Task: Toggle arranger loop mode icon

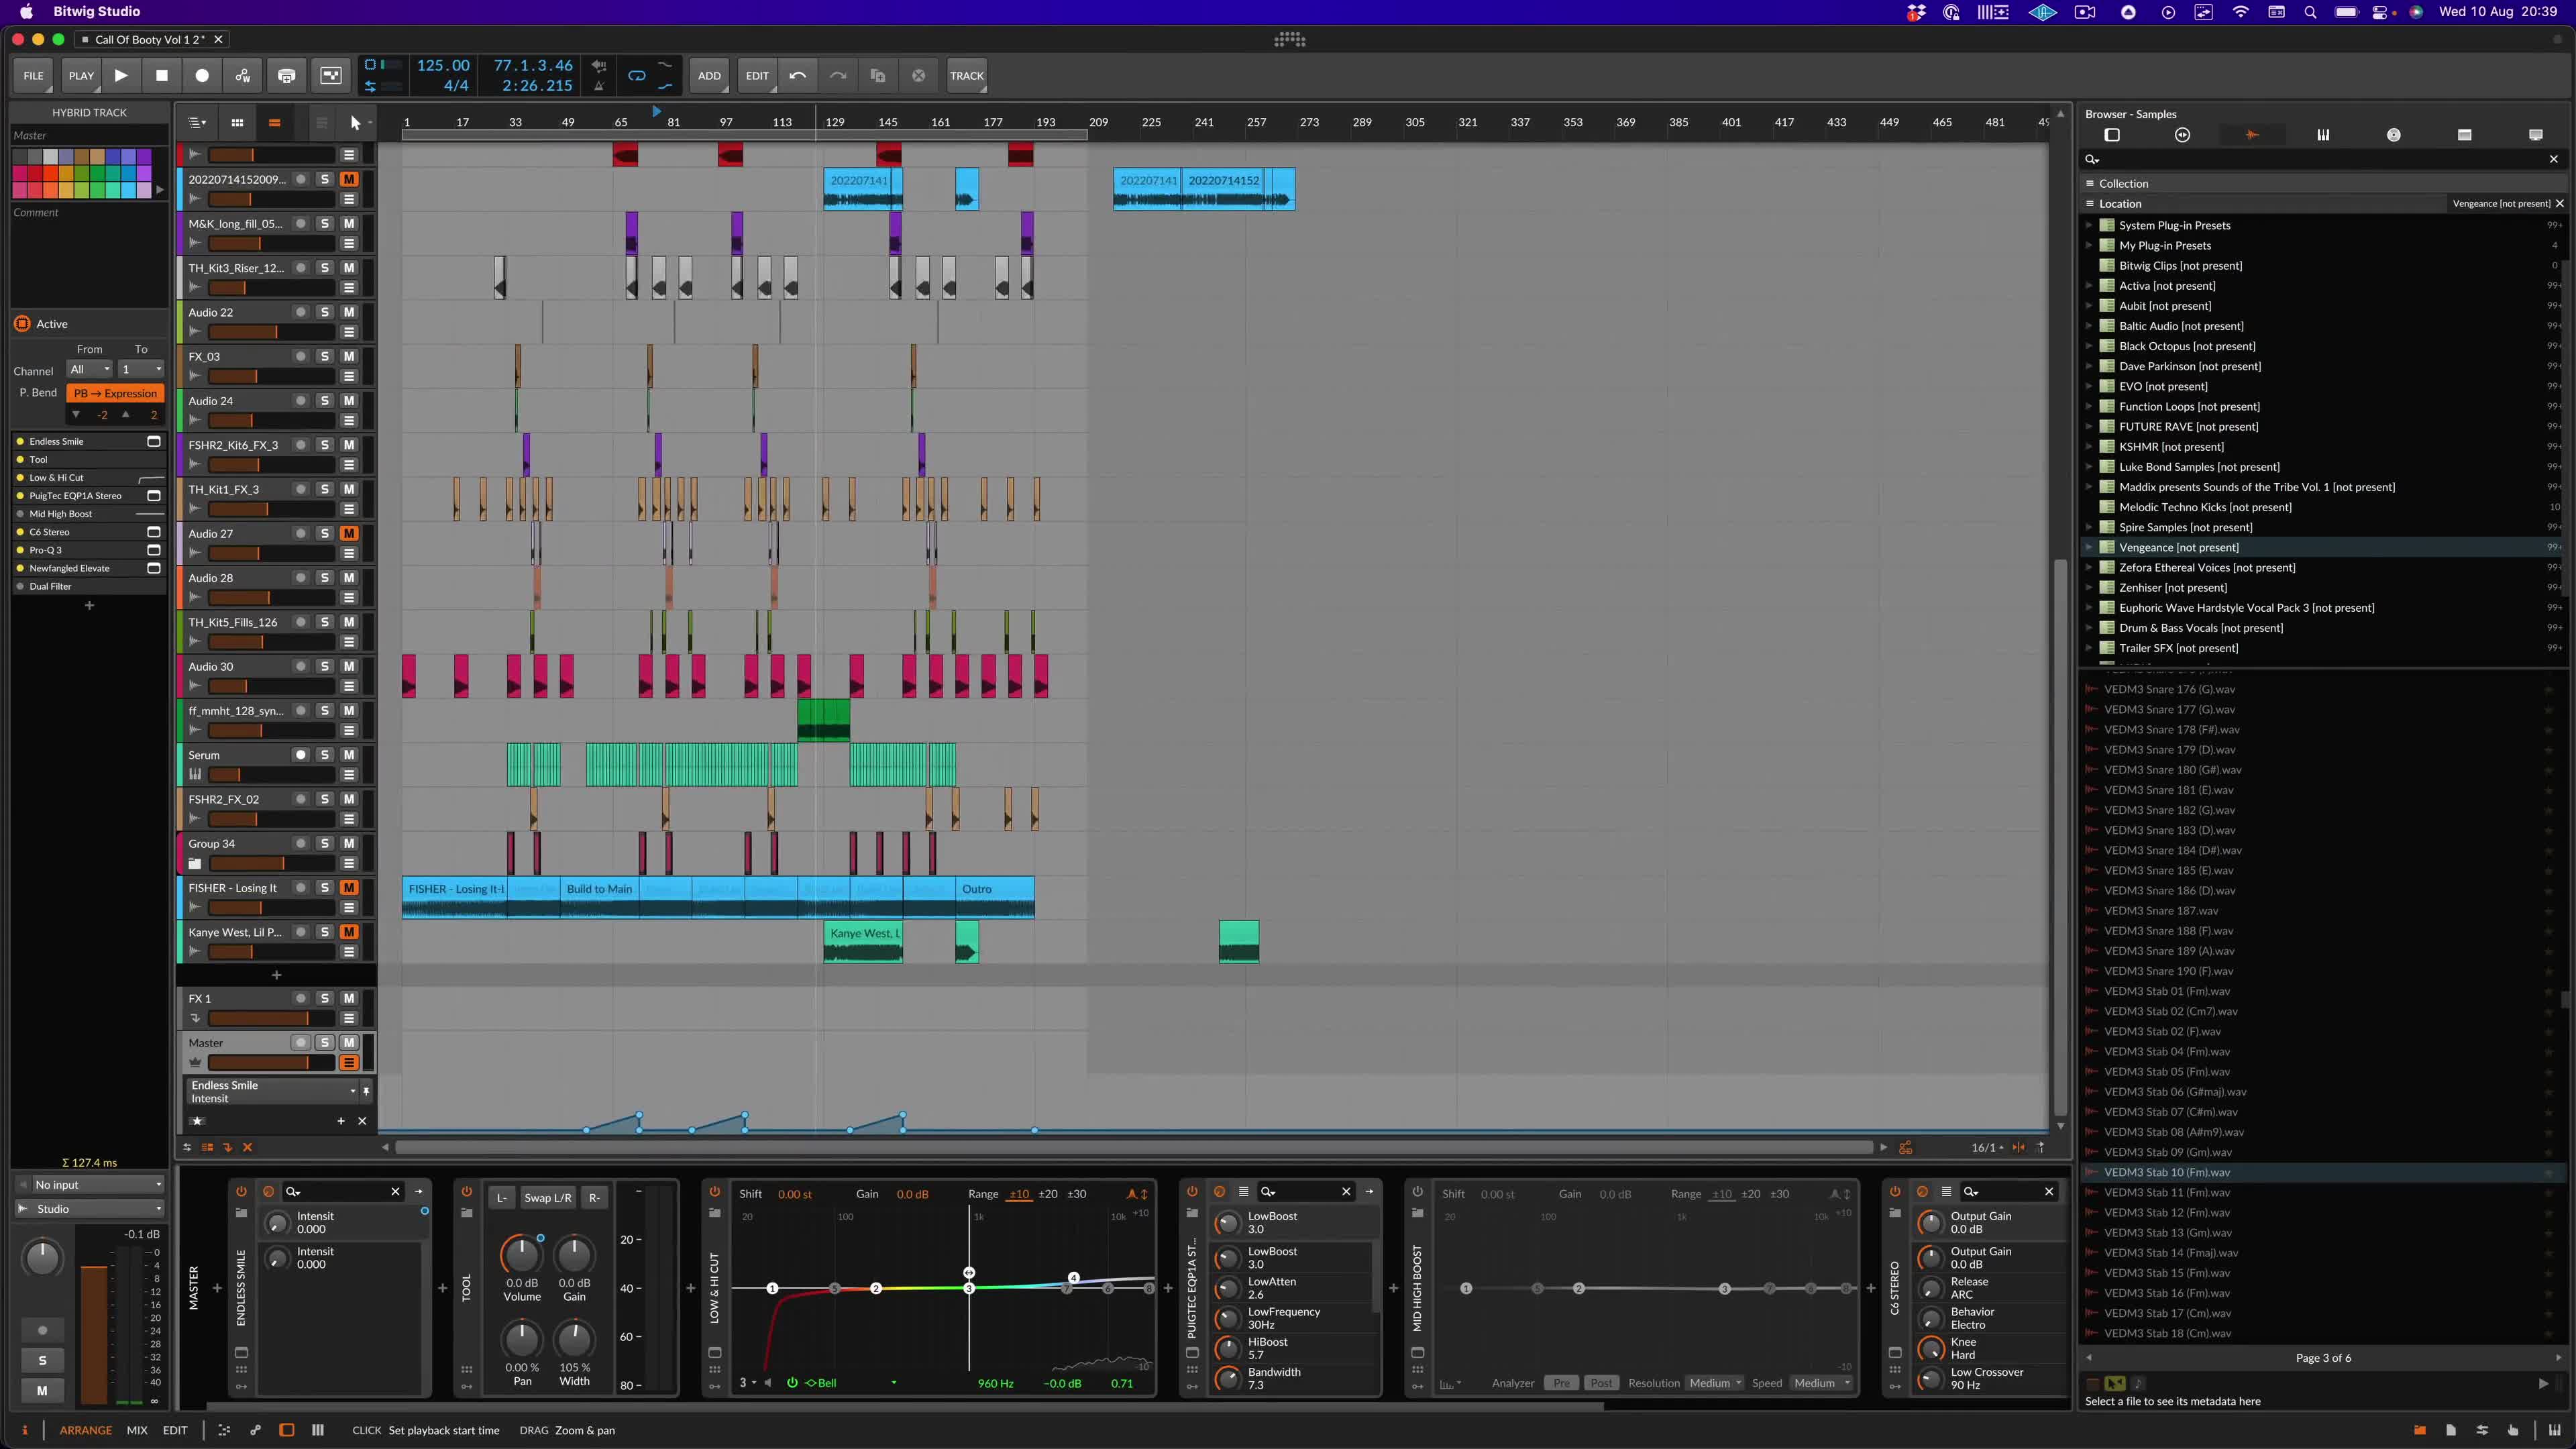Action: tap(637, 75)
